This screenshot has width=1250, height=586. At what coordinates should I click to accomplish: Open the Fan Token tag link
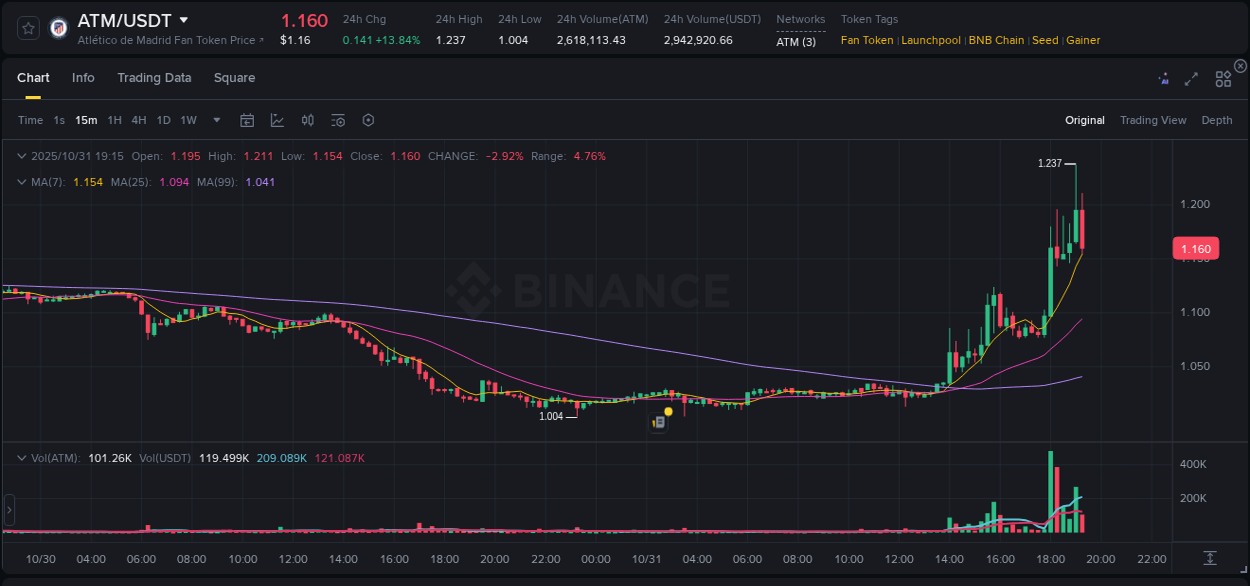(866, 40)
